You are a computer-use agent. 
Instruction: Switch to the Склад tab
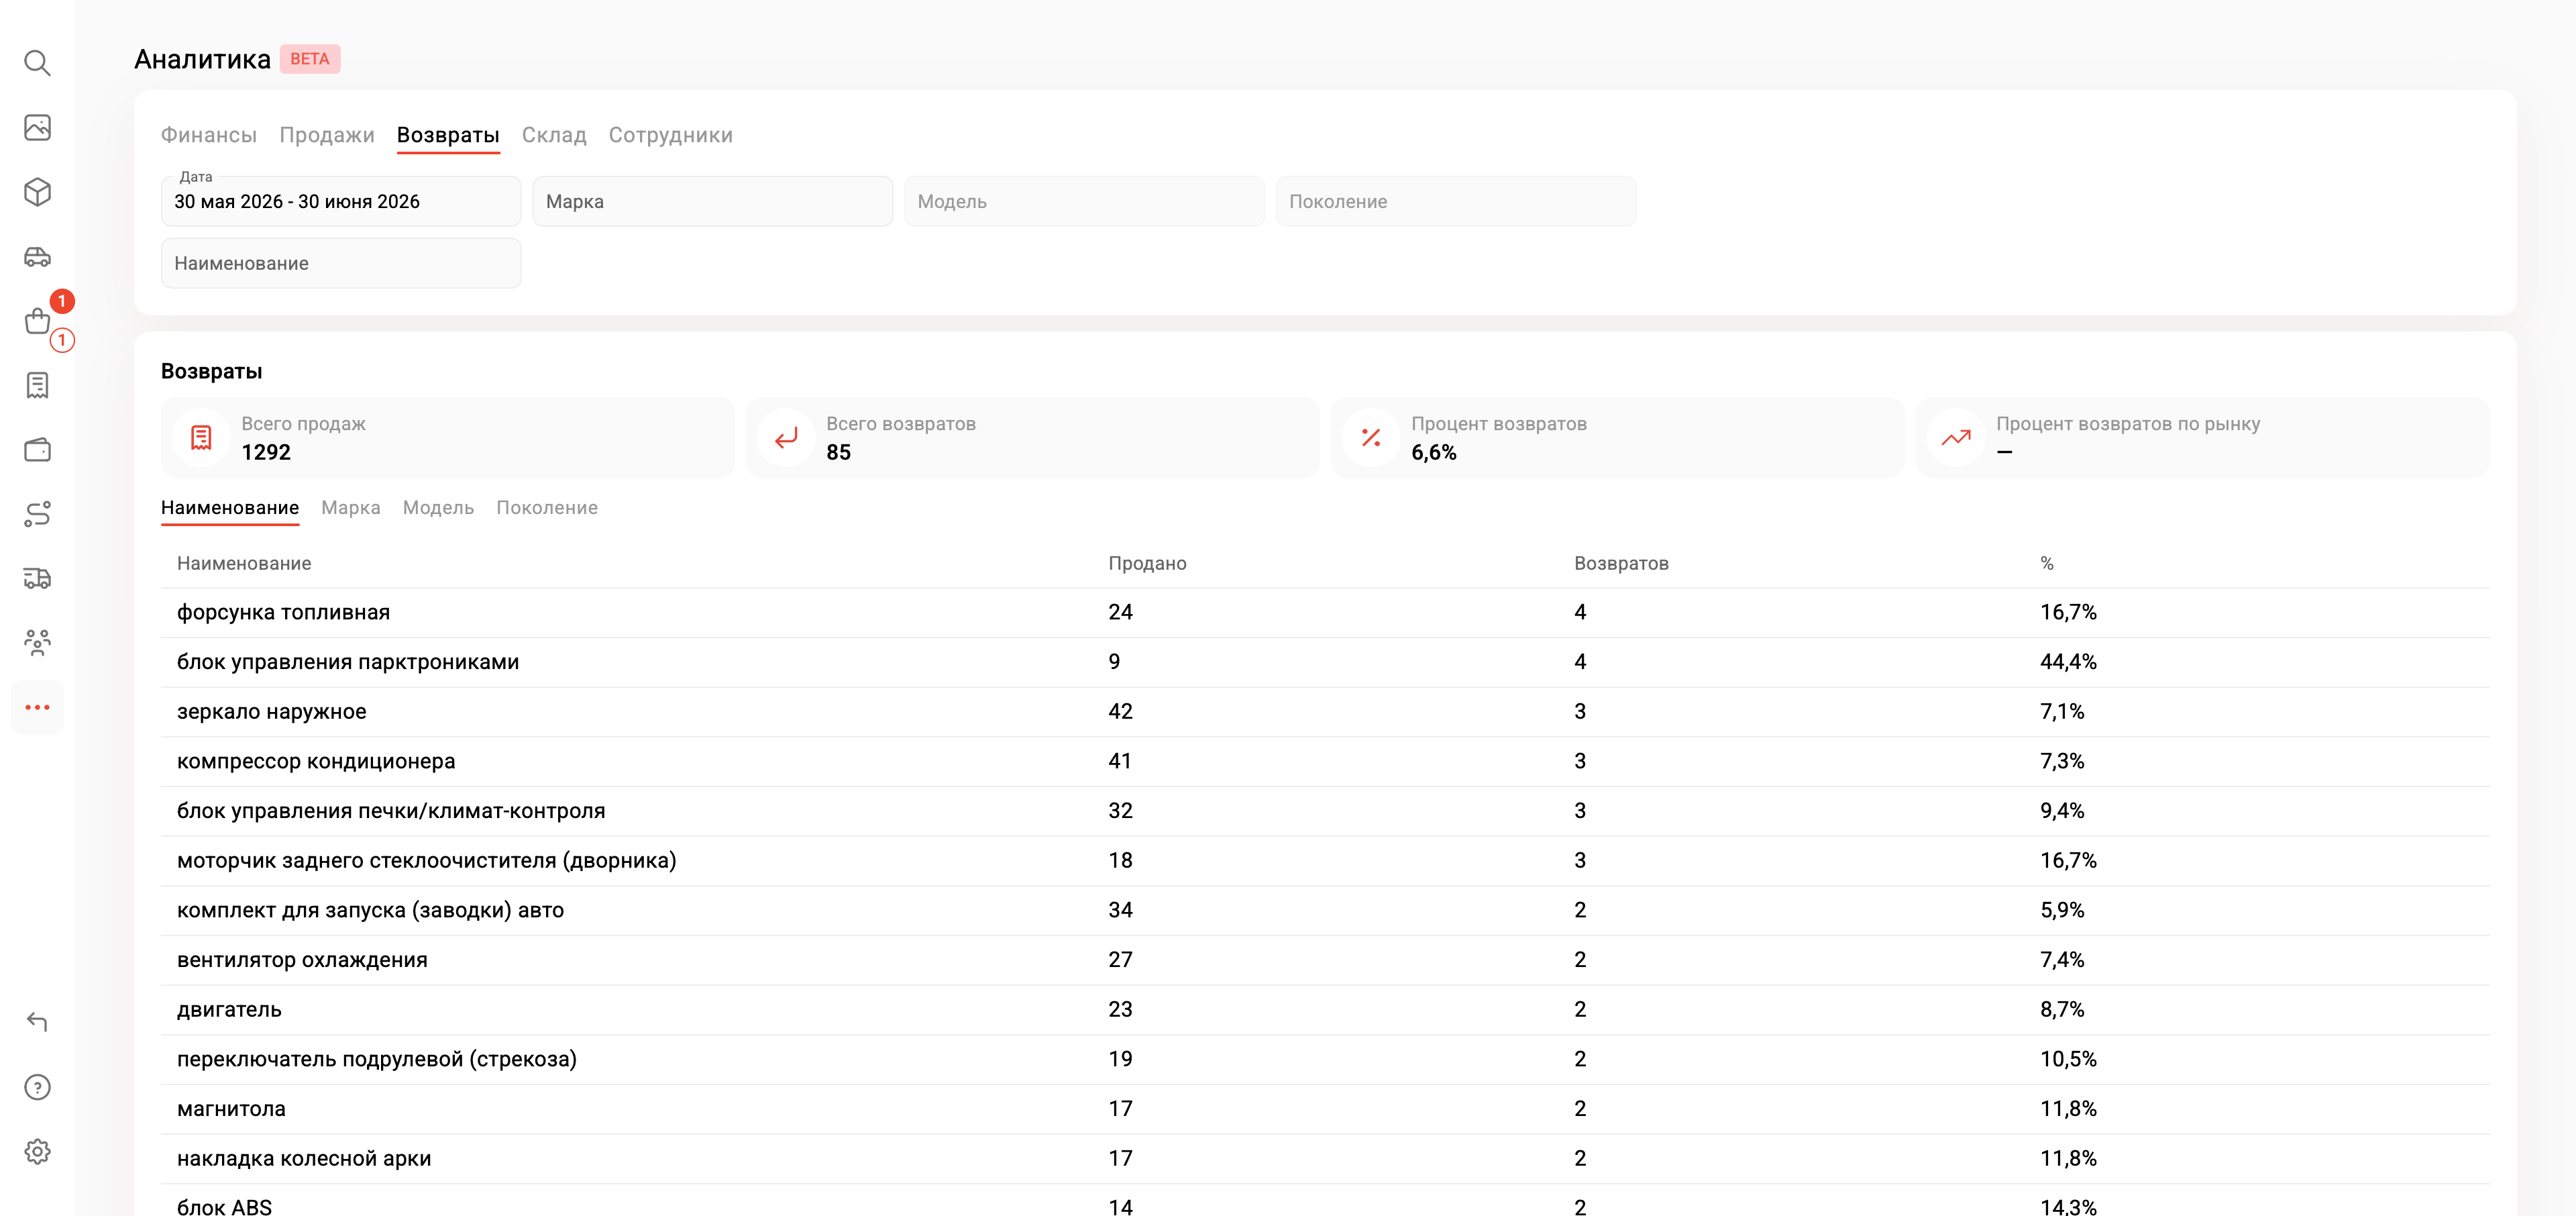point(554,135)
